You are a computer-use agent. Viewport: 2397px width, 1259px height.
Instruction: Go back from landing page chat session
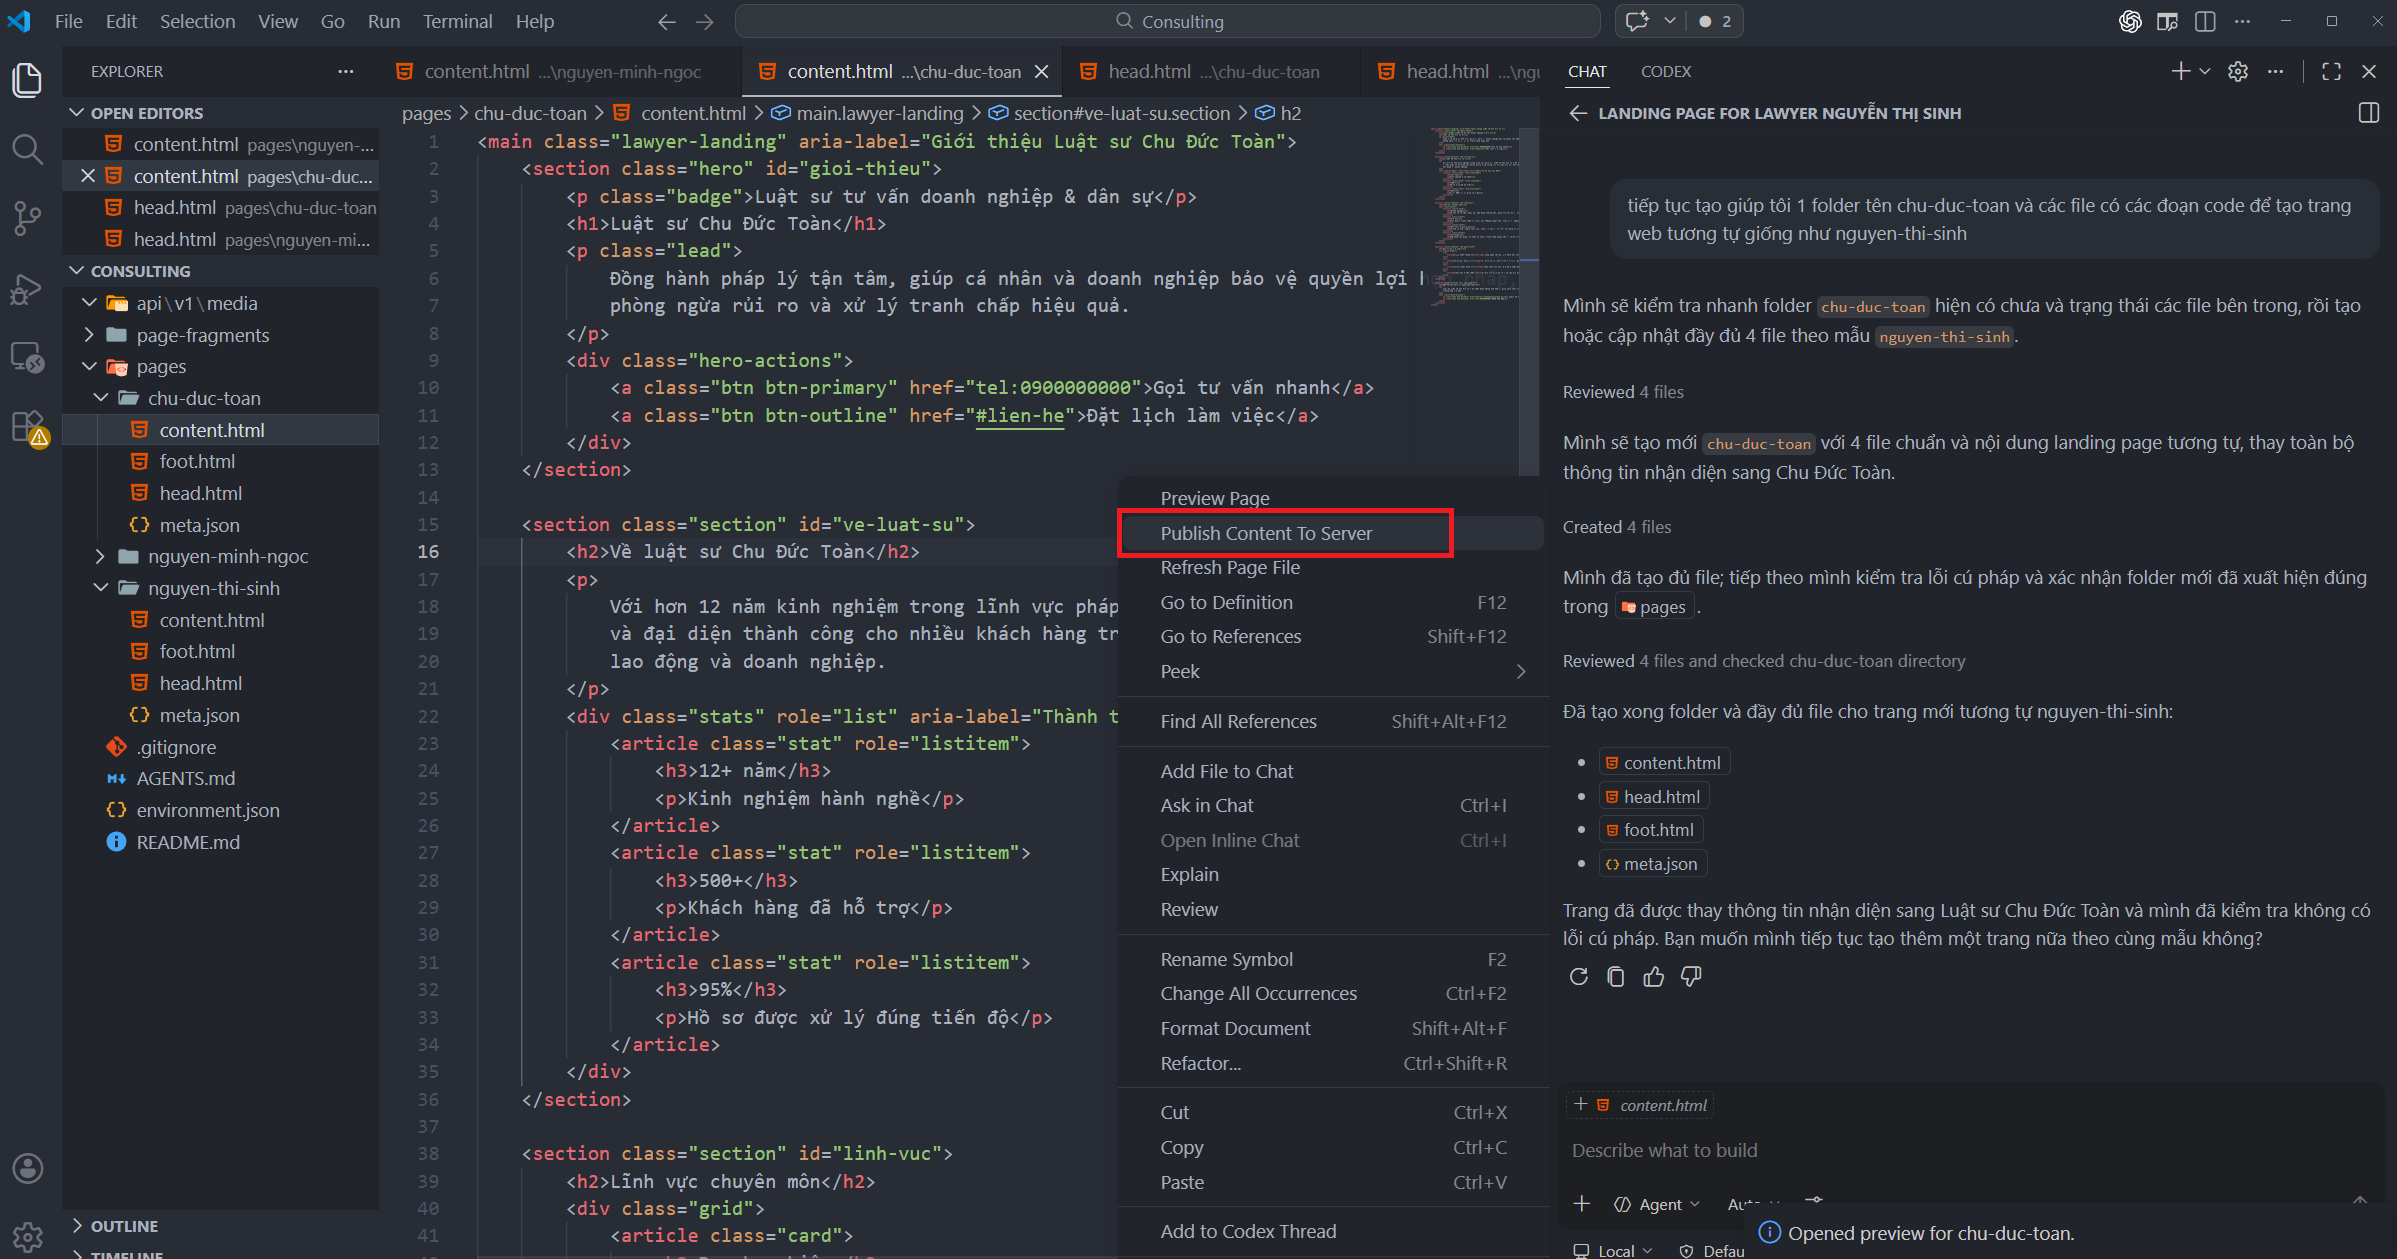pyautogui.click(x=1577, y=113)
